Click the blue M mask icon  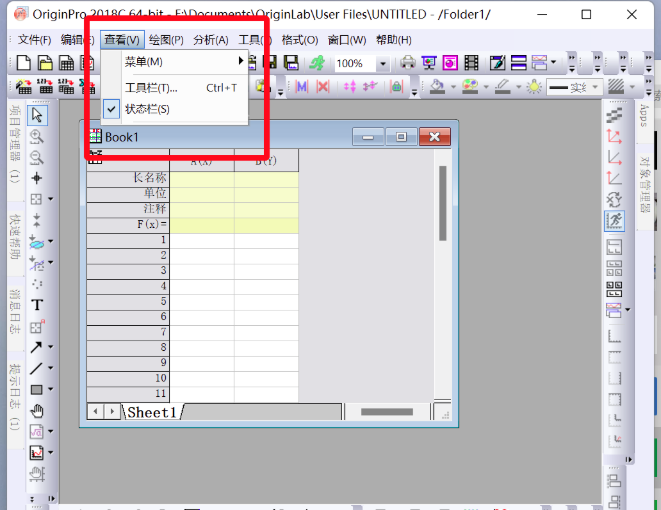pyautogui.click(x=301, y=87)
